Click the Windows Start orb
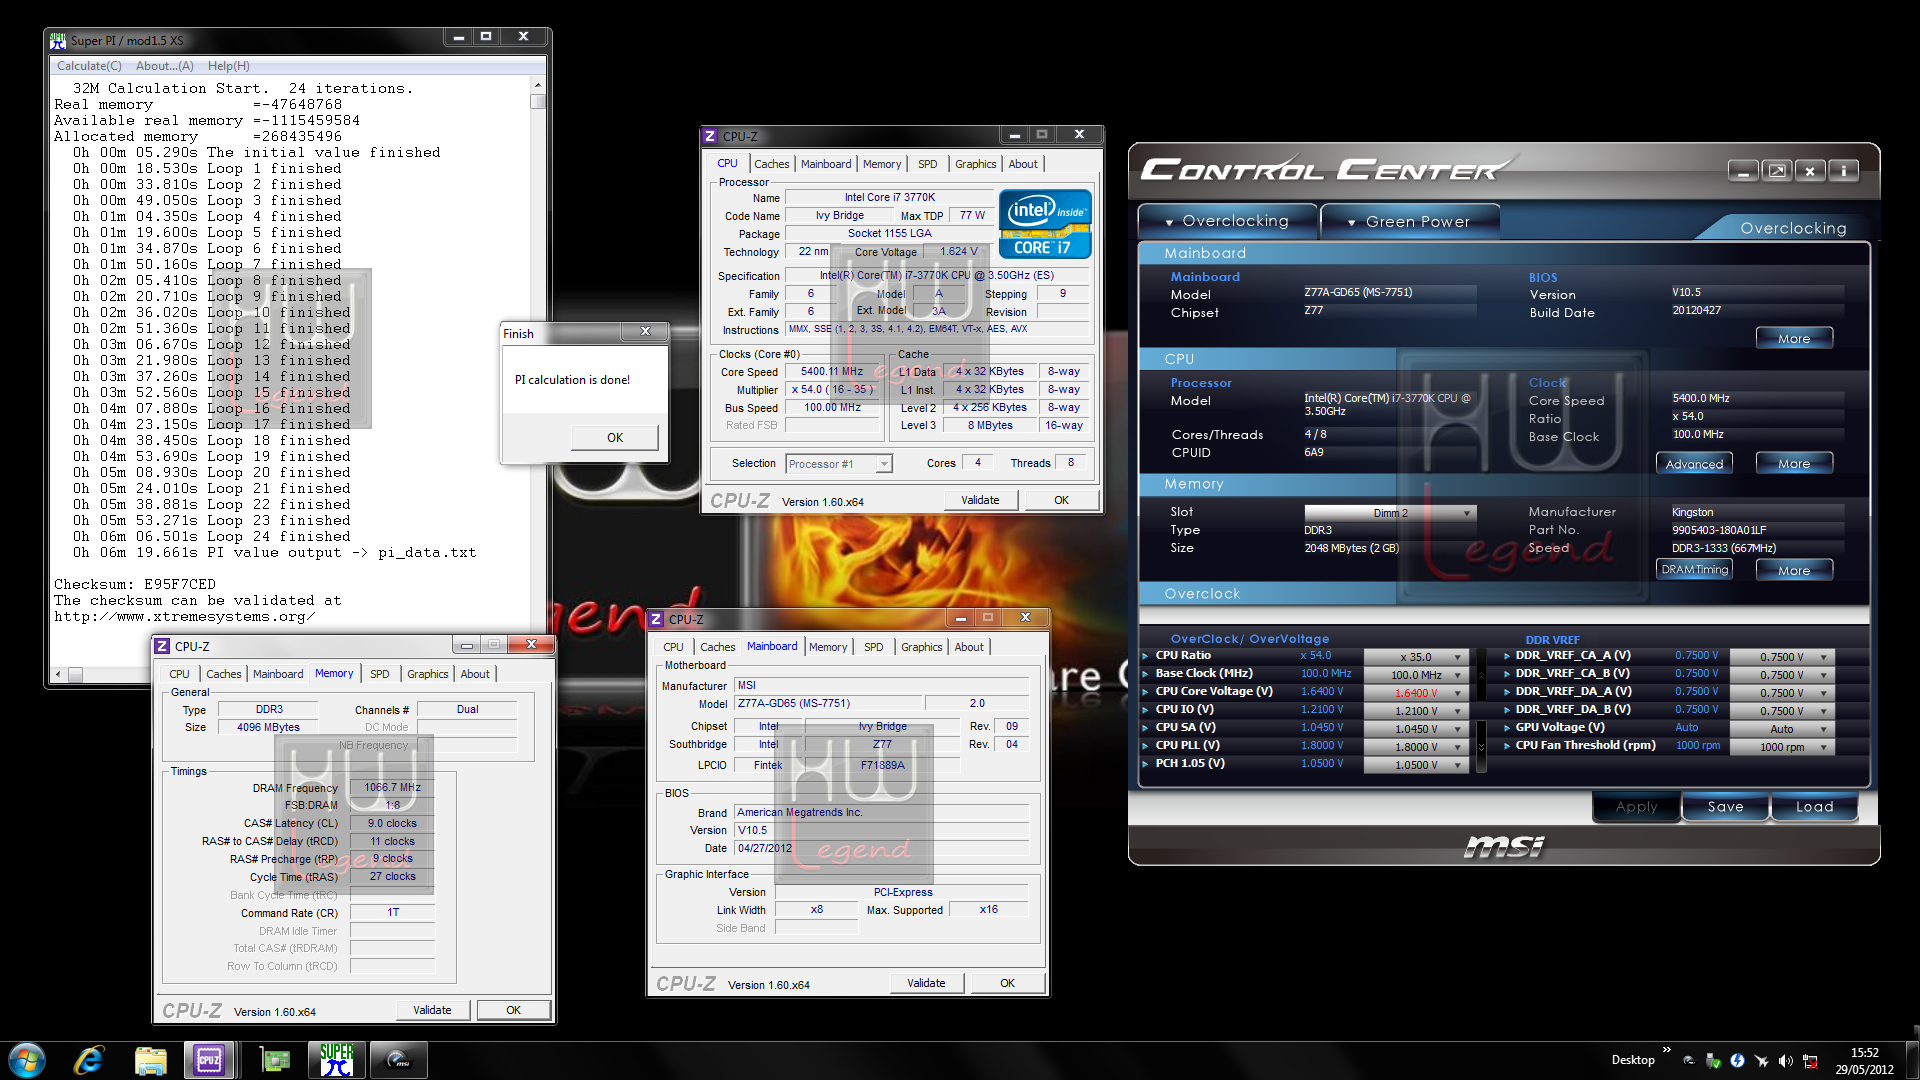The image size is (1920, 1080). (x=27, y=1060)
